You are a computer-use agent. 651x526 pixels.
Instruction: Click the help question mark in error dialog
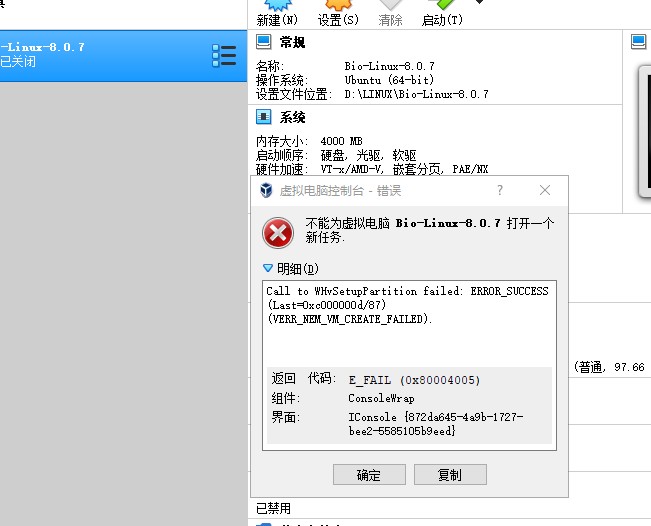point(500,190)
